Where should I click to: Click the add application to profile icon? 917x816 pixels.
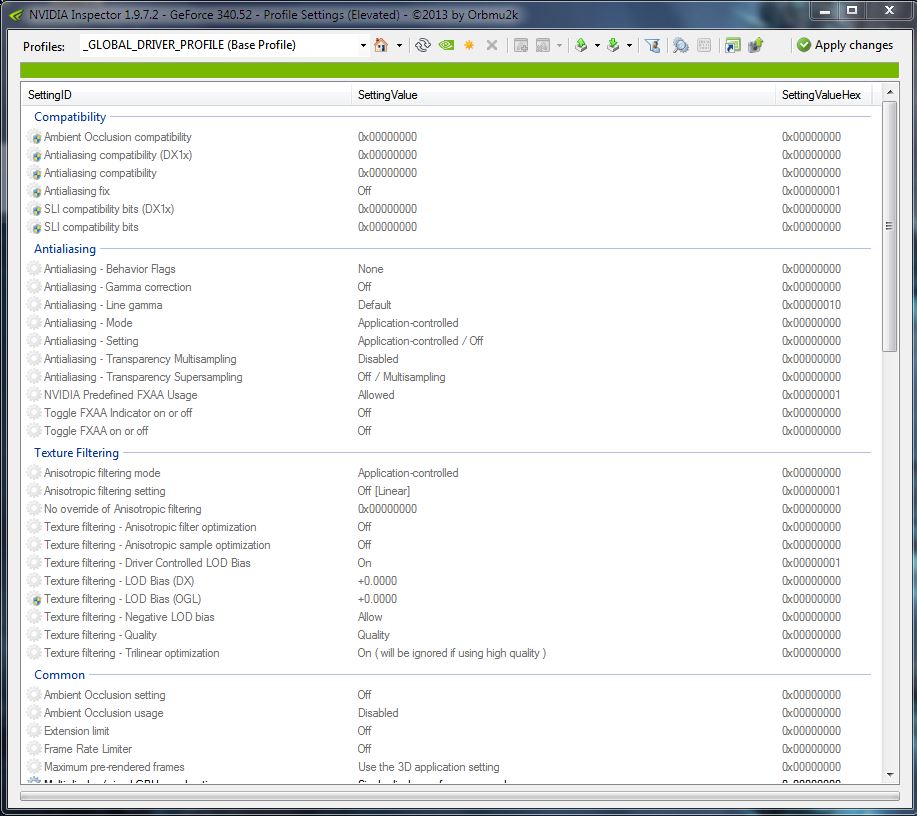tap(520, 45)
